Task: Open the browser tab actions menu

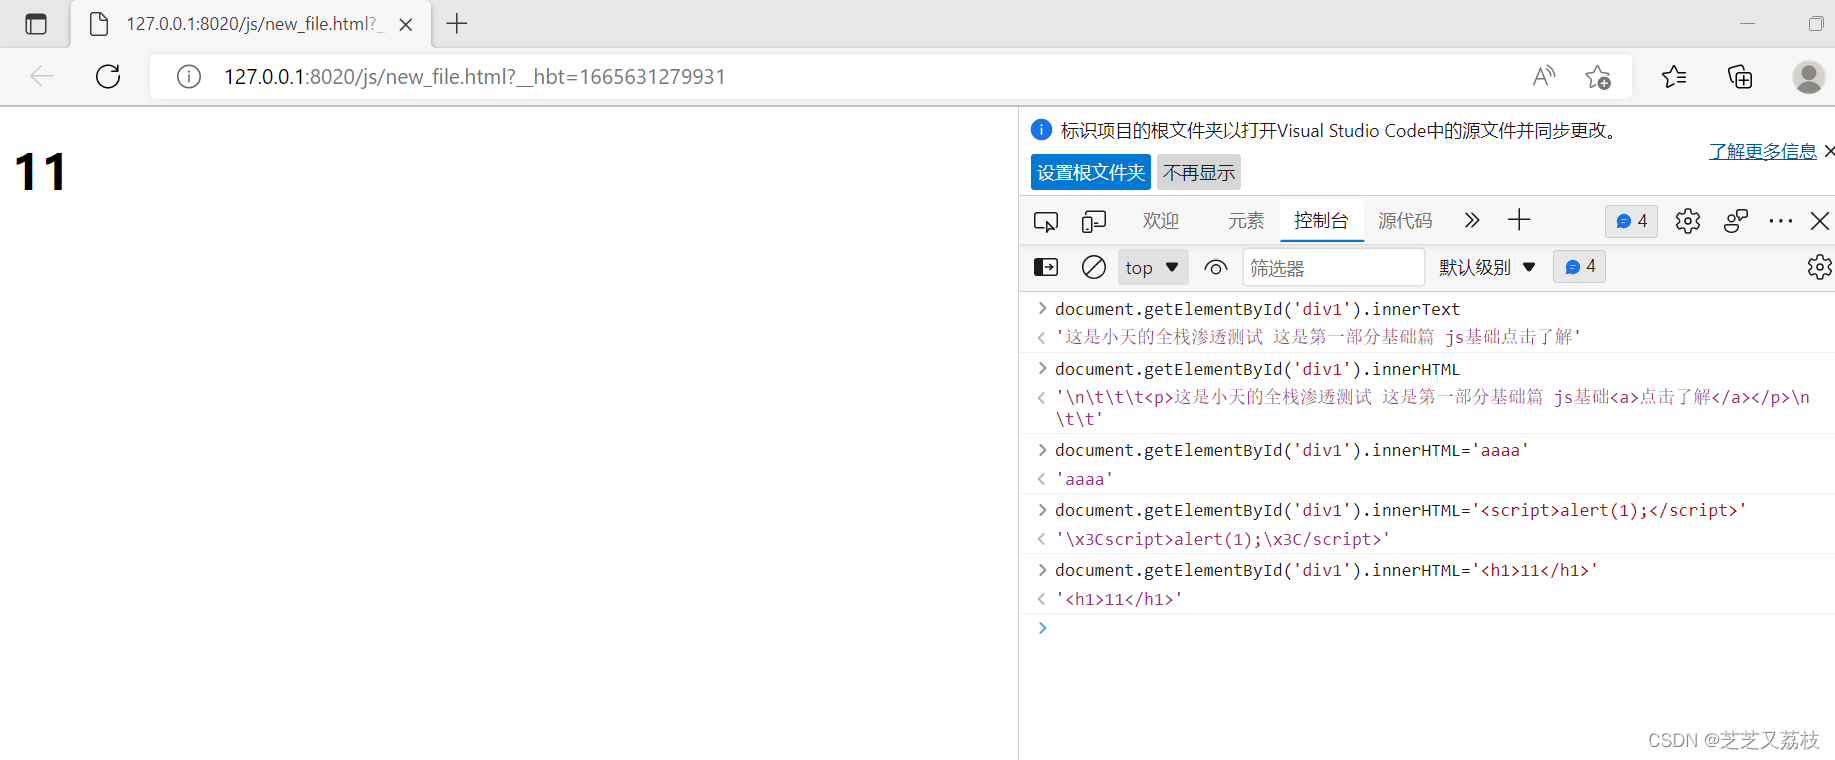Action: (36, 24)
